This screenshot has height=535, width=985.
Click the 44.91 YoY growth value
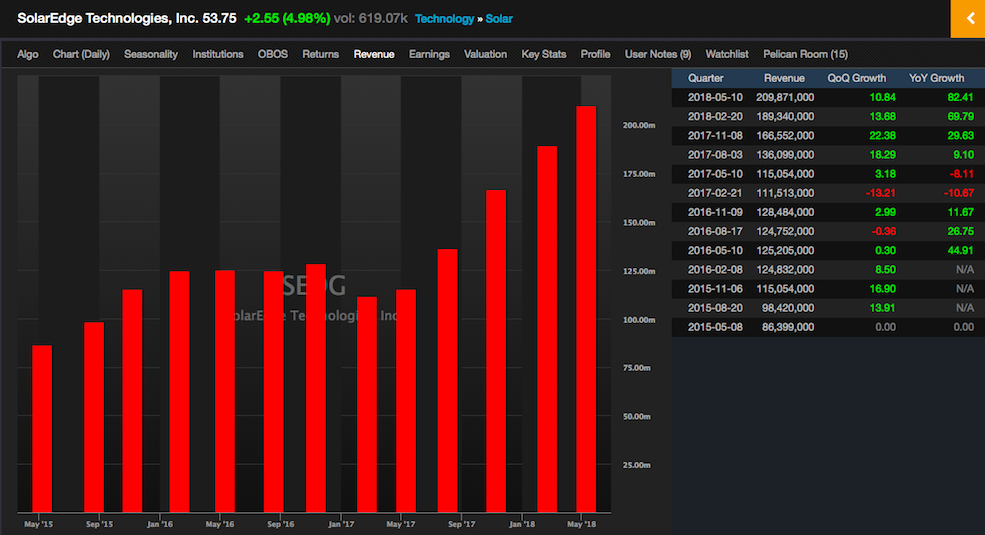coord(961,251)
